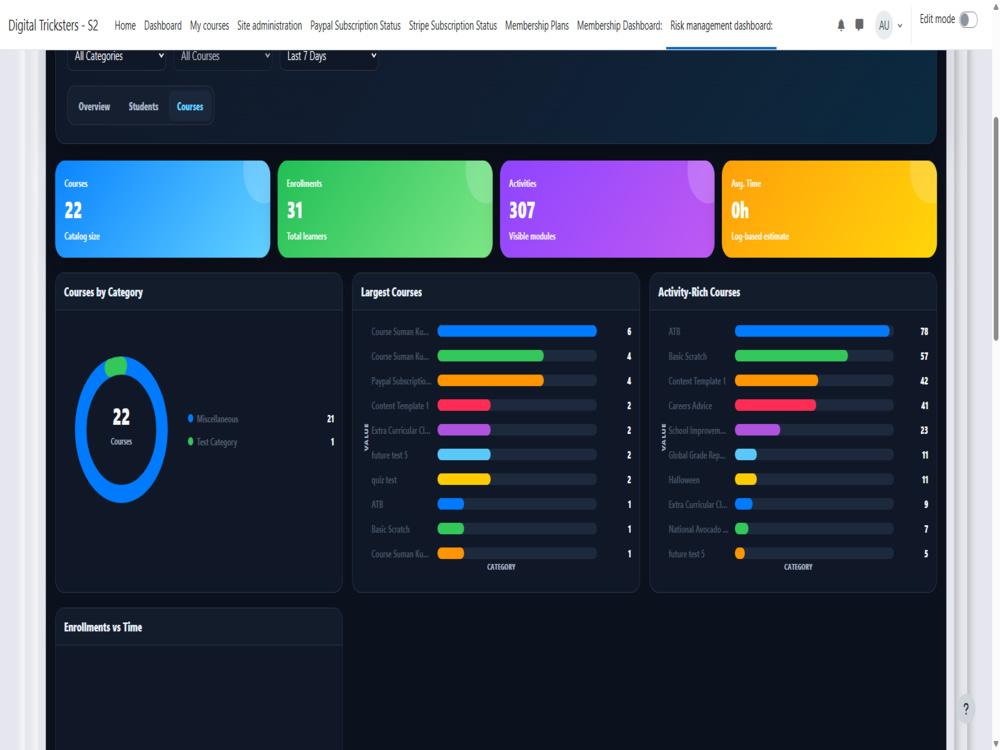Click the Digital Tricksters - S2 site name
The height and width of the screenshot is (750, 1000).
(53, 26)
